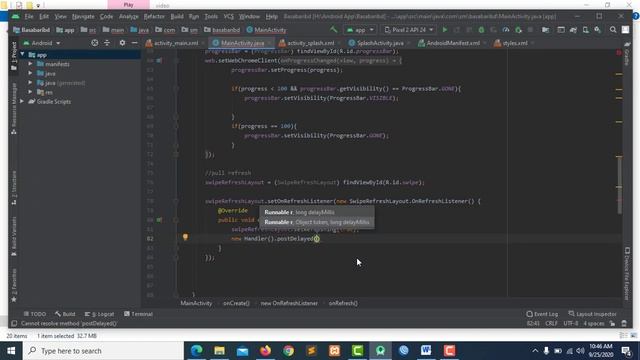Click onCreate() in the bottom breadcrumb
This screenshot has width=640, height=360.
tap(236, 303)
